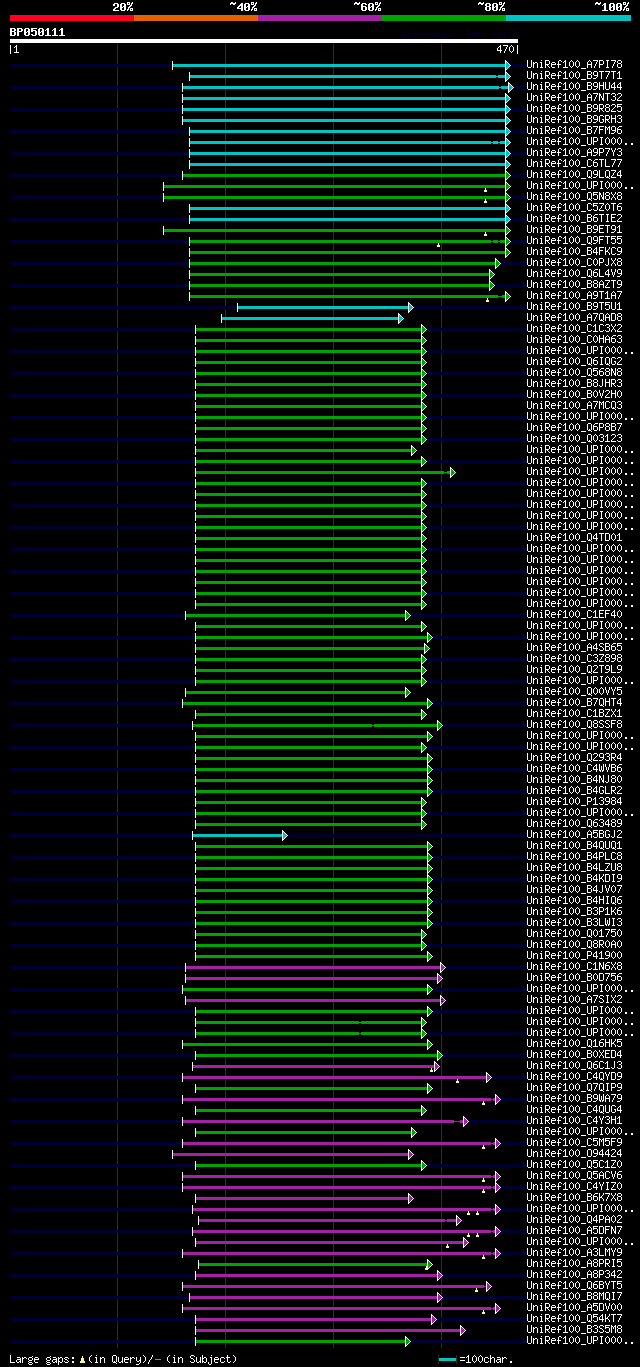Click label UniRef100_B9WA79
This screenshot has width=640, height=1367.
coord(574,1098)
